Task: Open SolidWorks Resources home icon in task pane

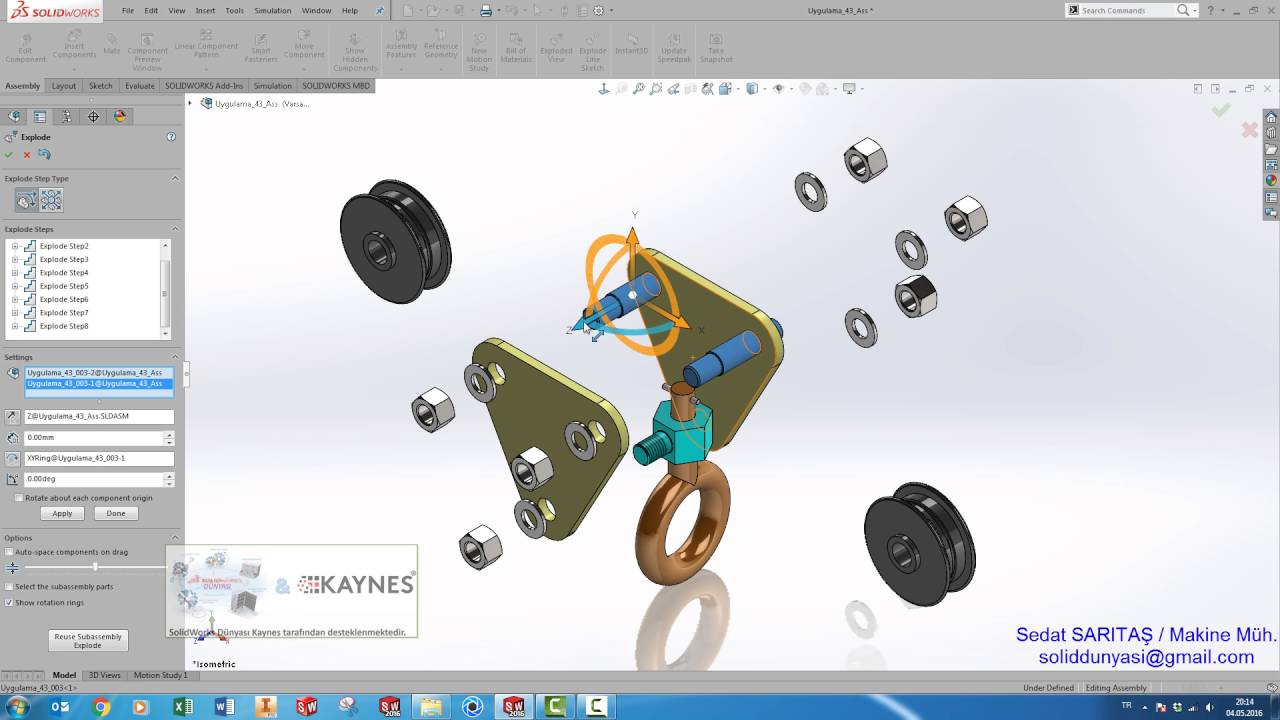Action: point(1271,117)
